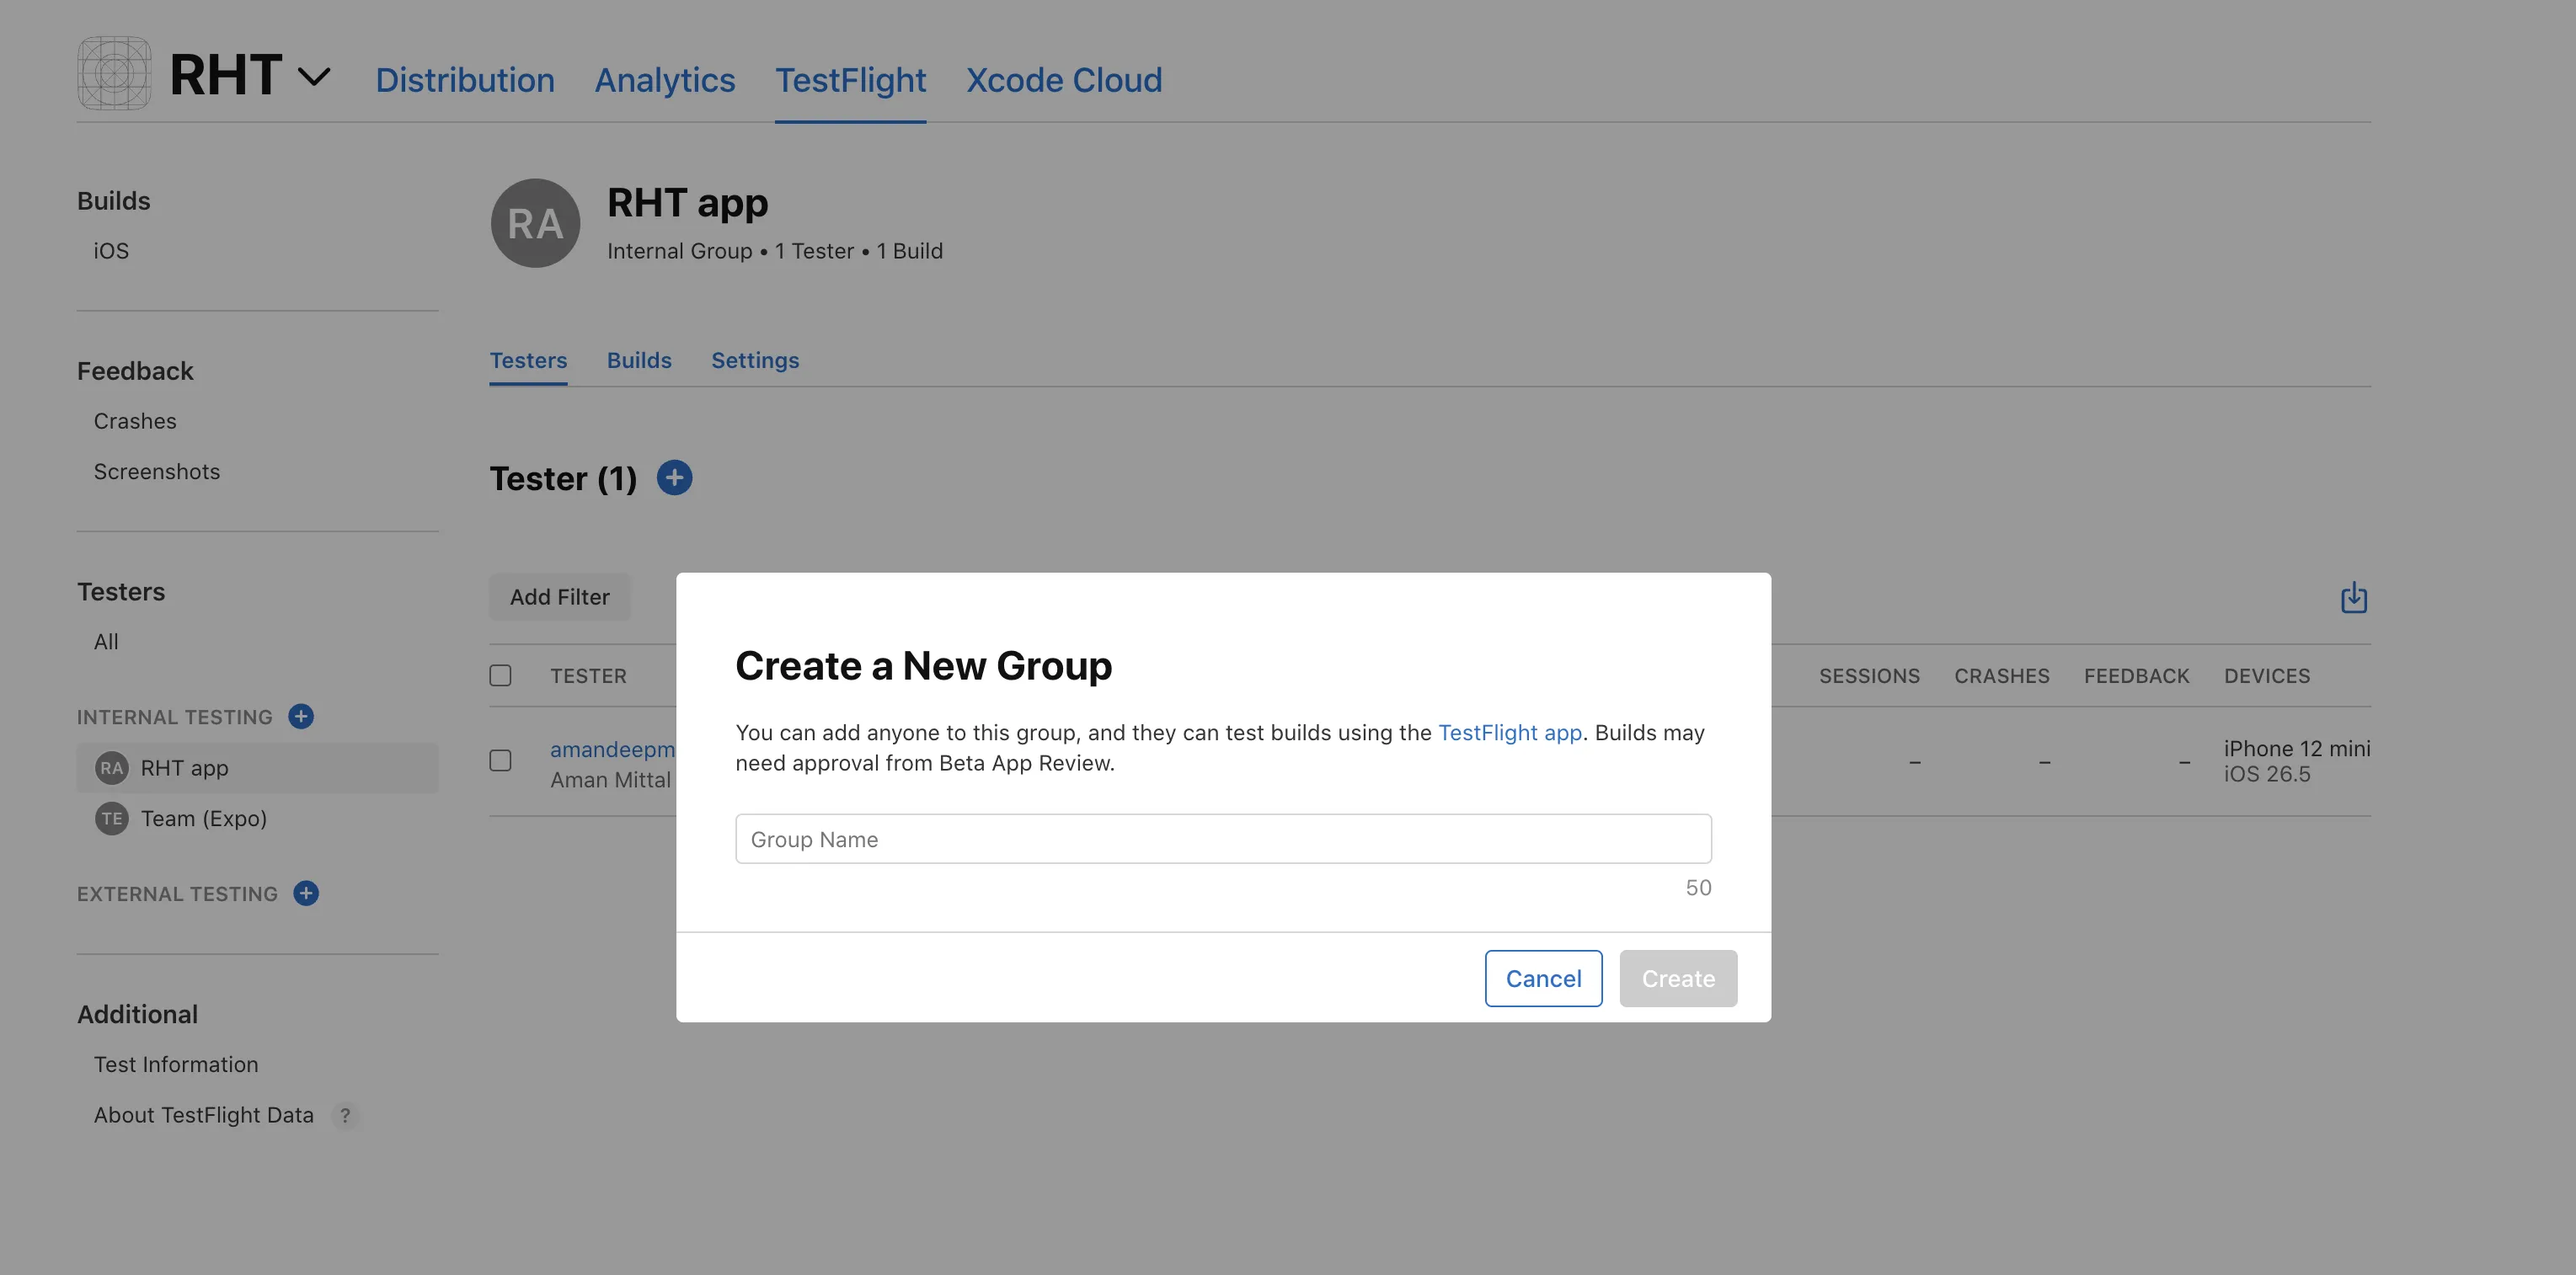
Task: Add a tester with the plus icon
Action: (674, 478)
